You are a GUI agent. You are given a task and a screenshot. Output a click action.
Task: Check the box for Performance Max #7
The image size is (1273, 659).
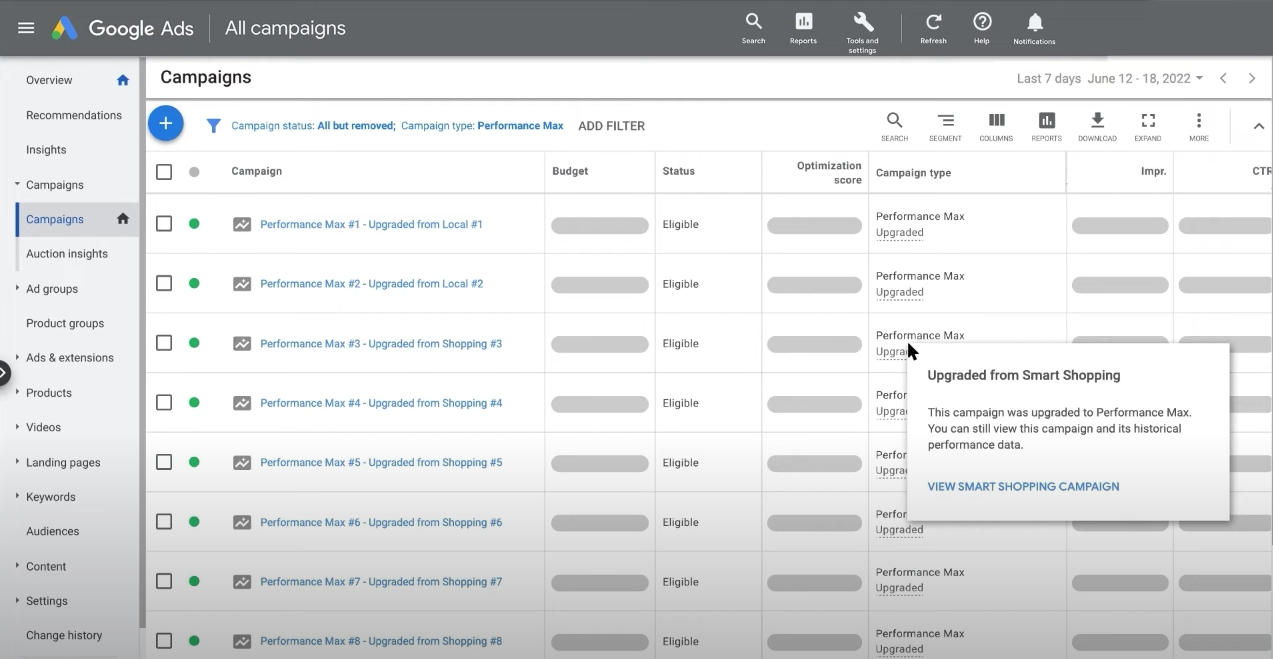click(164, 581)
